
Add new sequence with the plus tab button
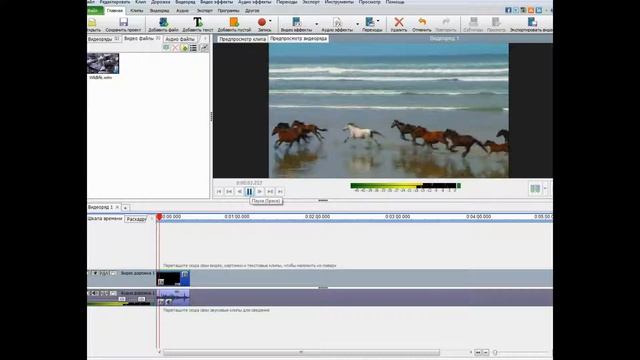pos(125,208)
